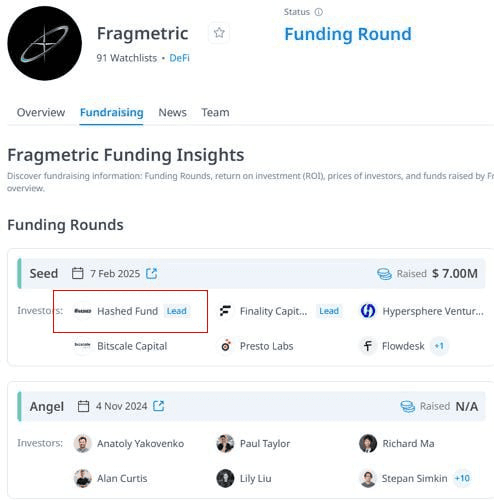Viewport: 494px width, 500px height.
Task: Expand the +1 more Seed investors badge
Action: (x=439, y=346)
